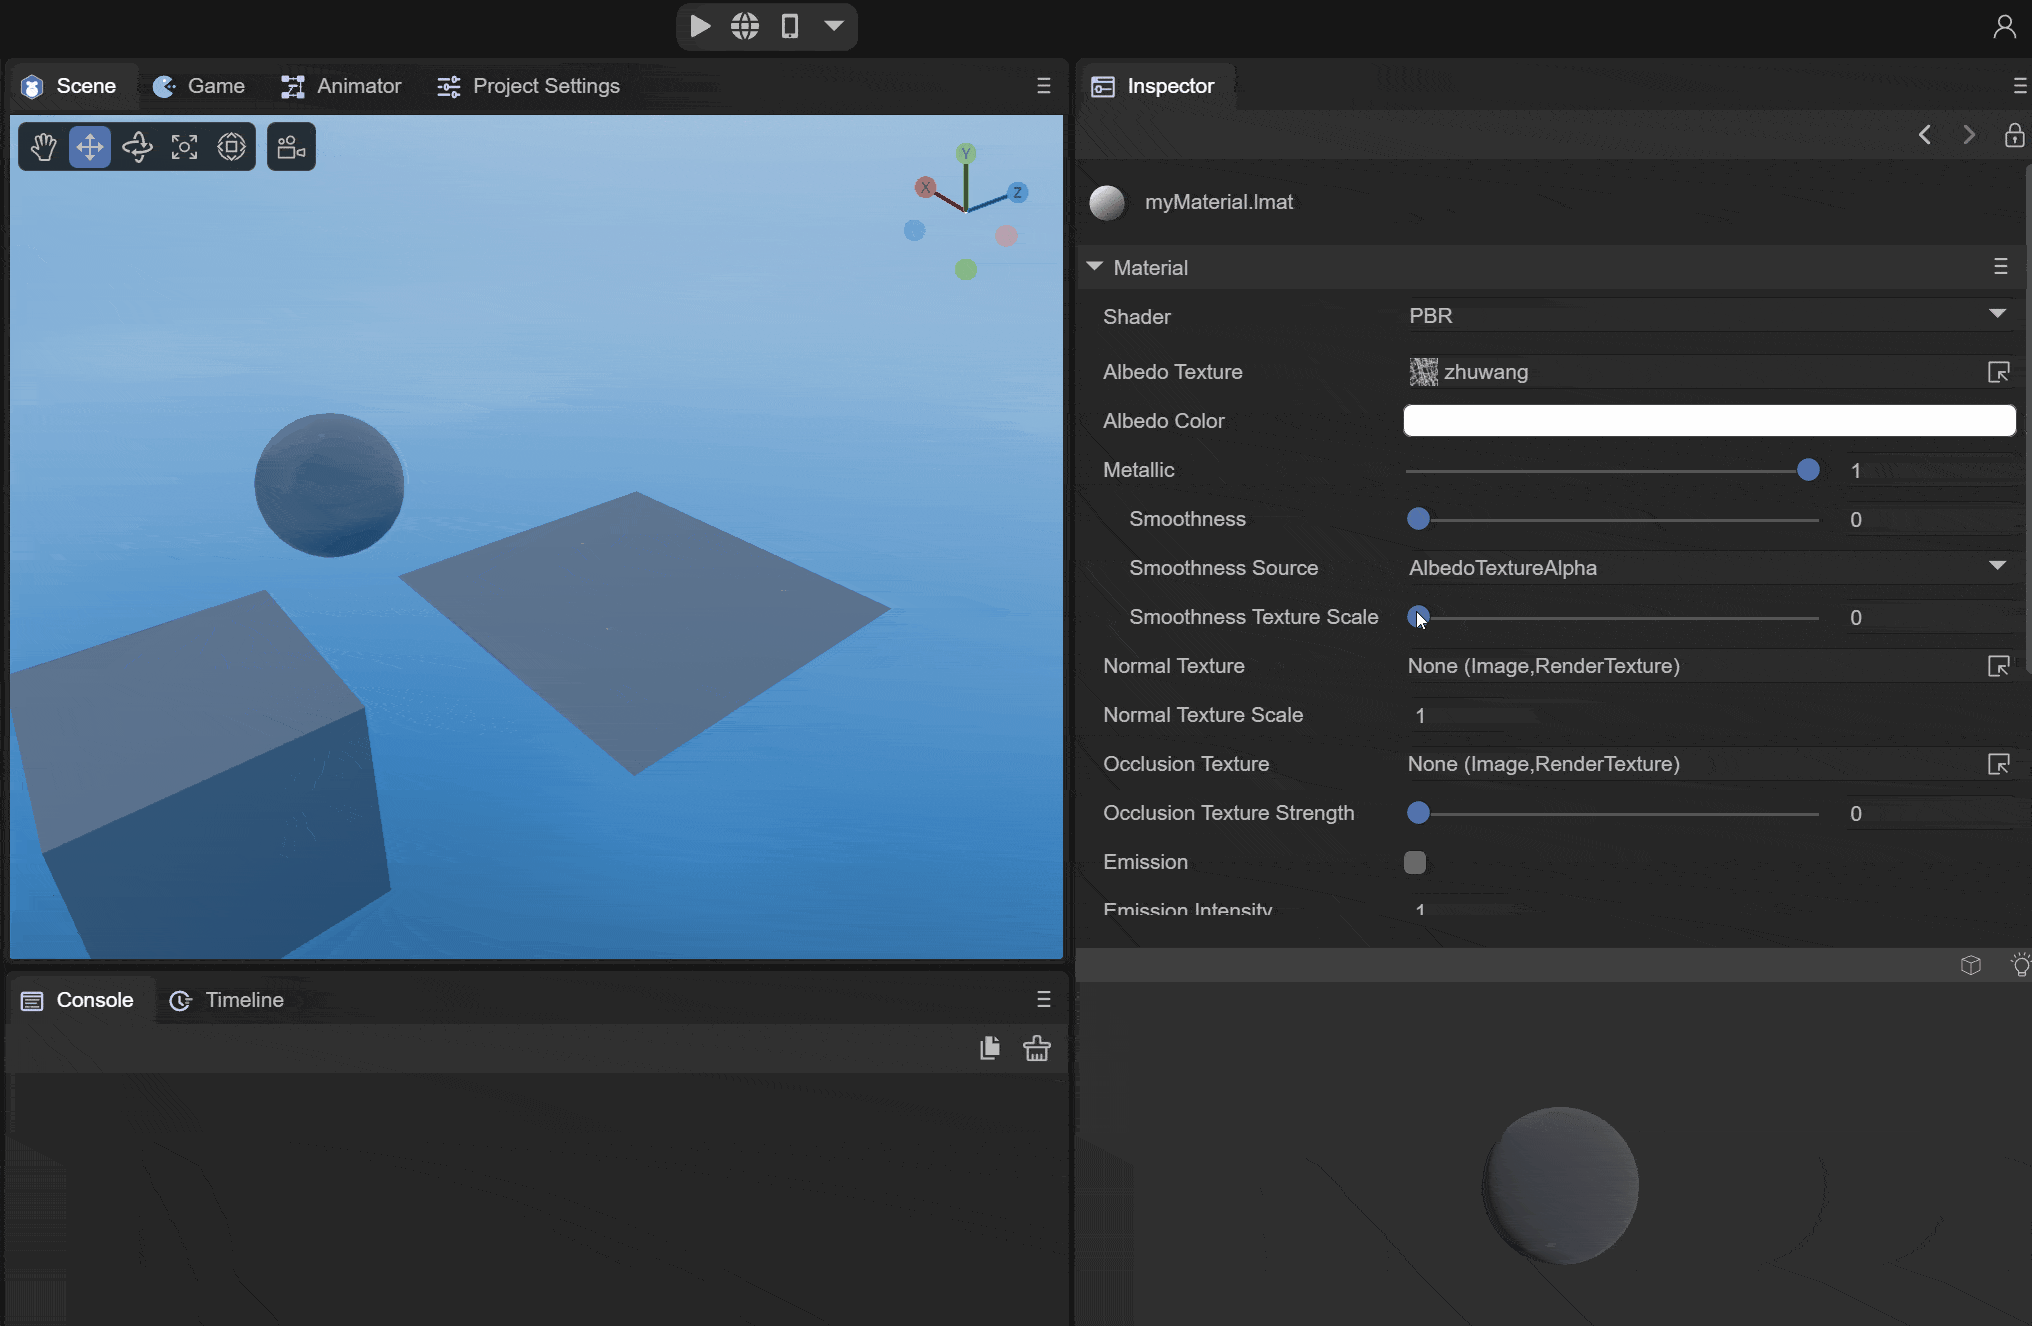Image resolution: width=2032 pixels, height=1326 pixels.
Task: Toggle the preview light bulb icon
Action: coord(2020,965)
